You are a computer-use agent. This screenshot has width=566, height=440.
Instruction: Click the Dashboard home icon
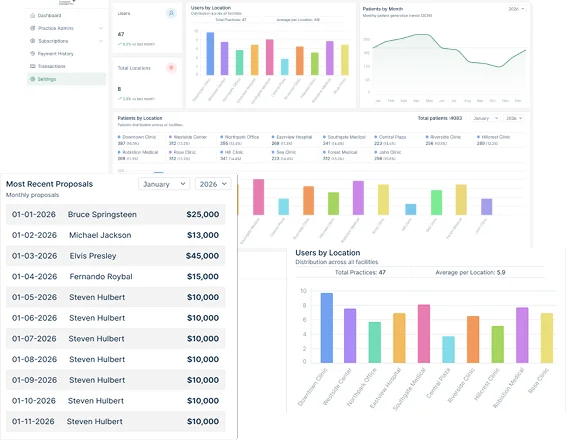[x=32, y=16]
